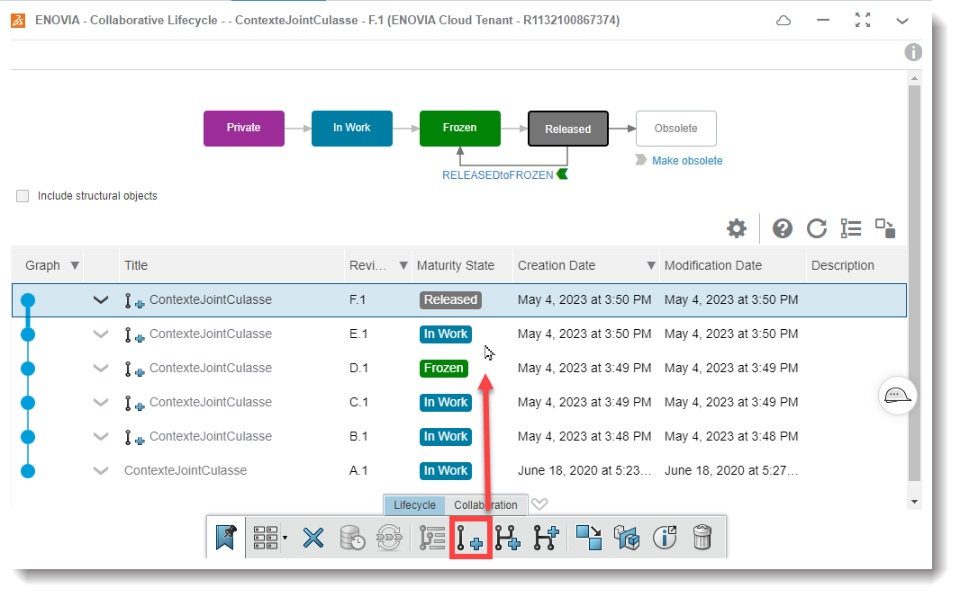The image size is (960, 597).
Task: Click the RELEASEDtoFROZEN transition link
Action: pyautogui.click(x=498, y=175)
